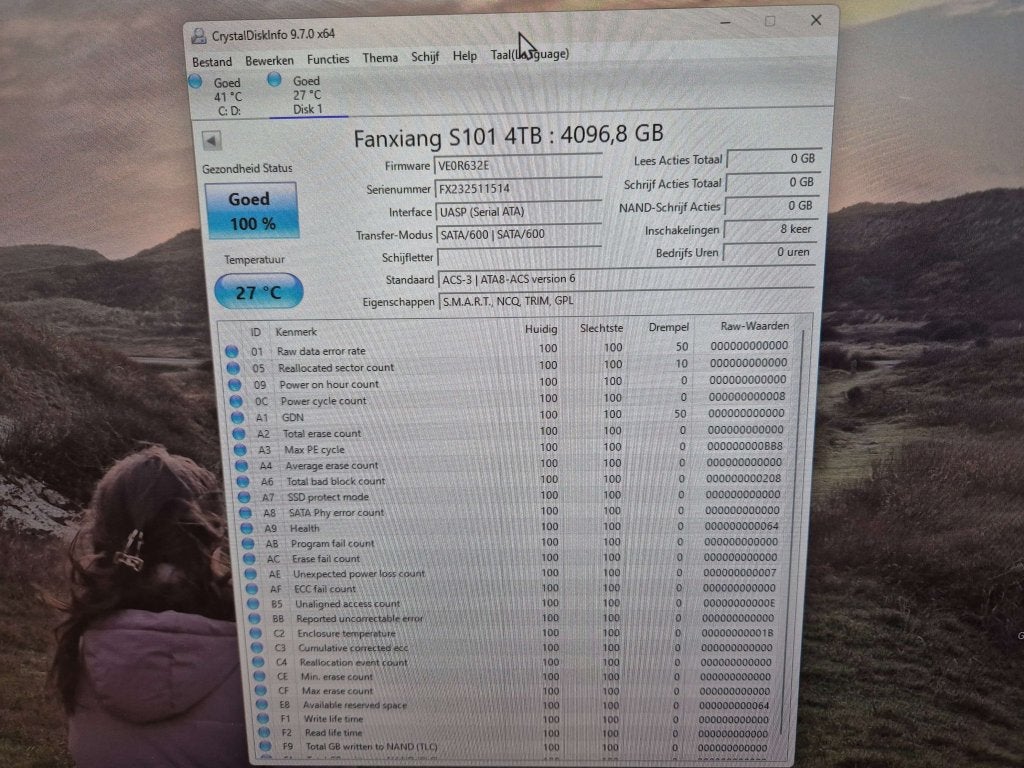The image size is (1024, 768).
Task: Click the Firmware field VE0R632E
Action: tap(519, 165)
